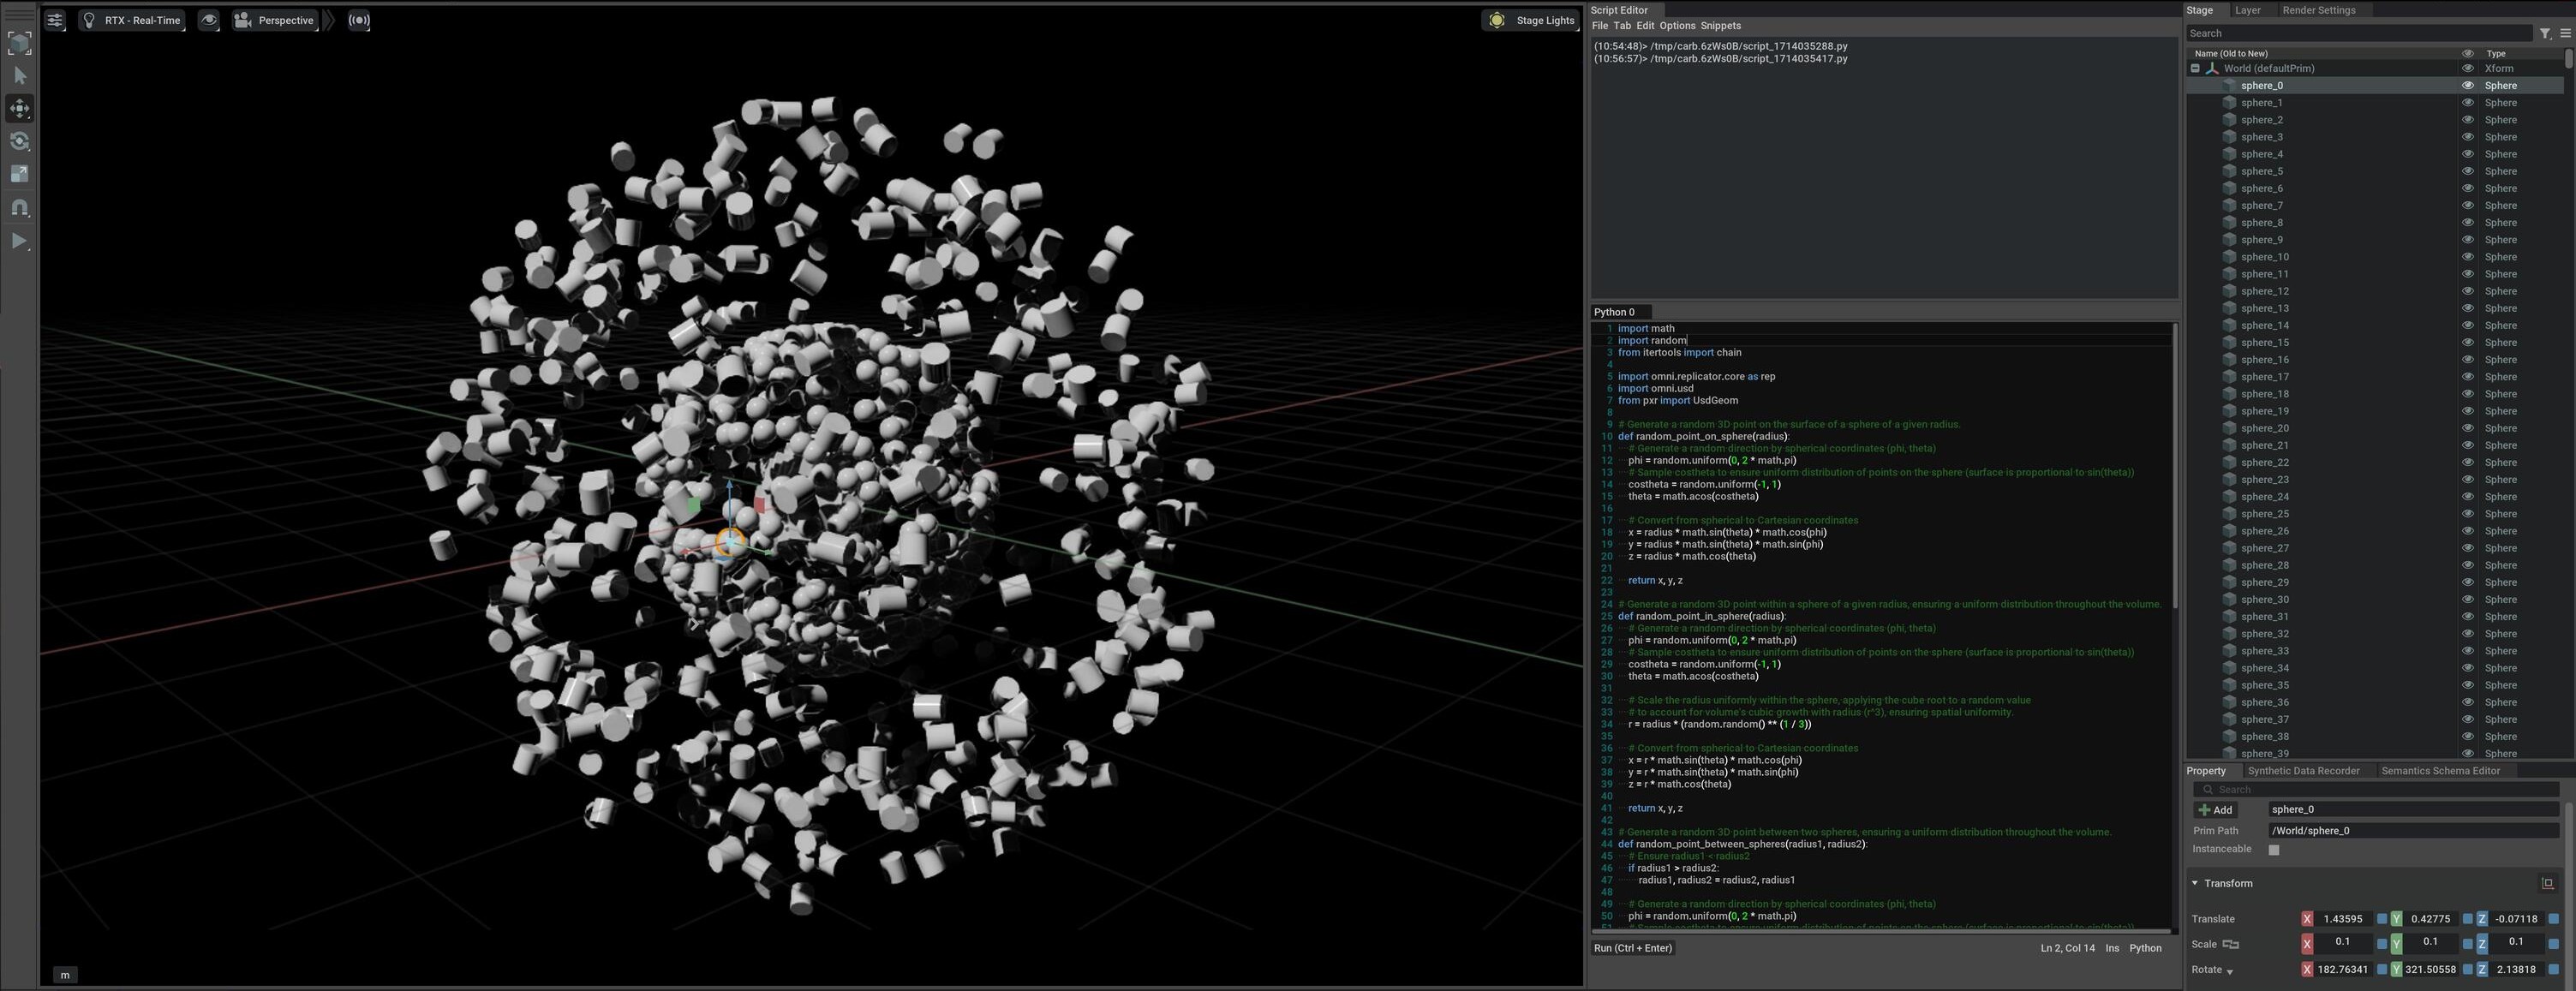Click the Add button in Property panel
The width and height of the screenshot is (2576, 991).
(x=2216, y=810)
